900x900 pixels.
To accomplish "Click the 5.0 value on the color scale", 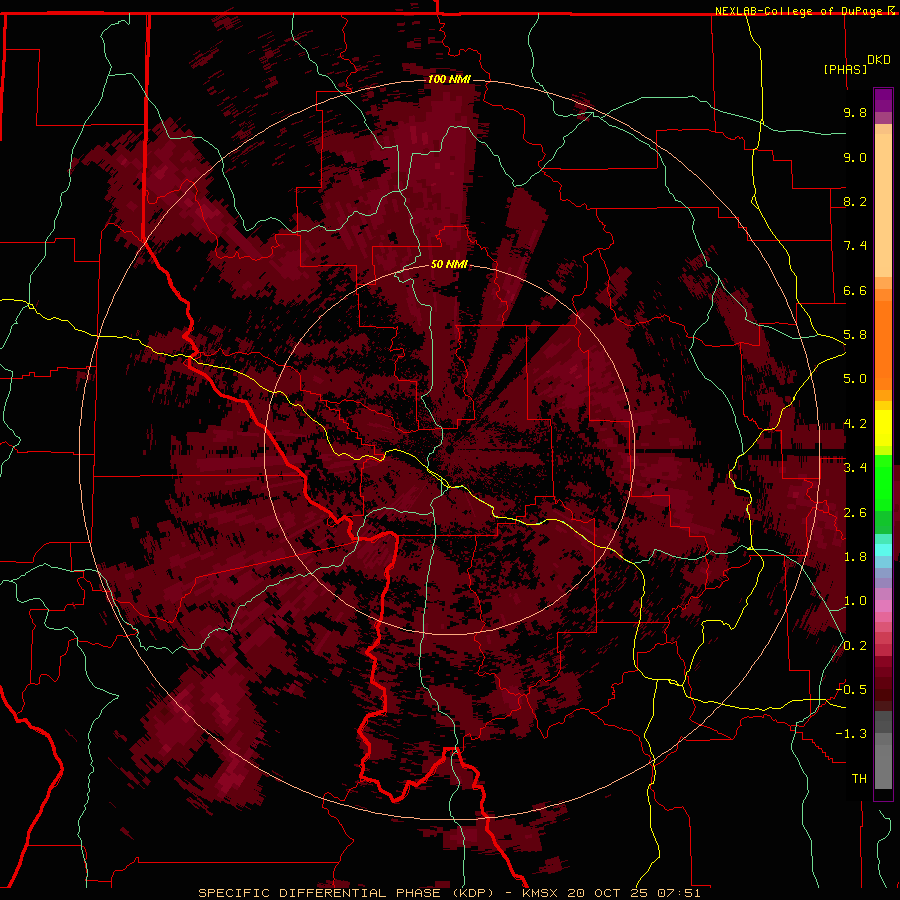I will 855,379.
